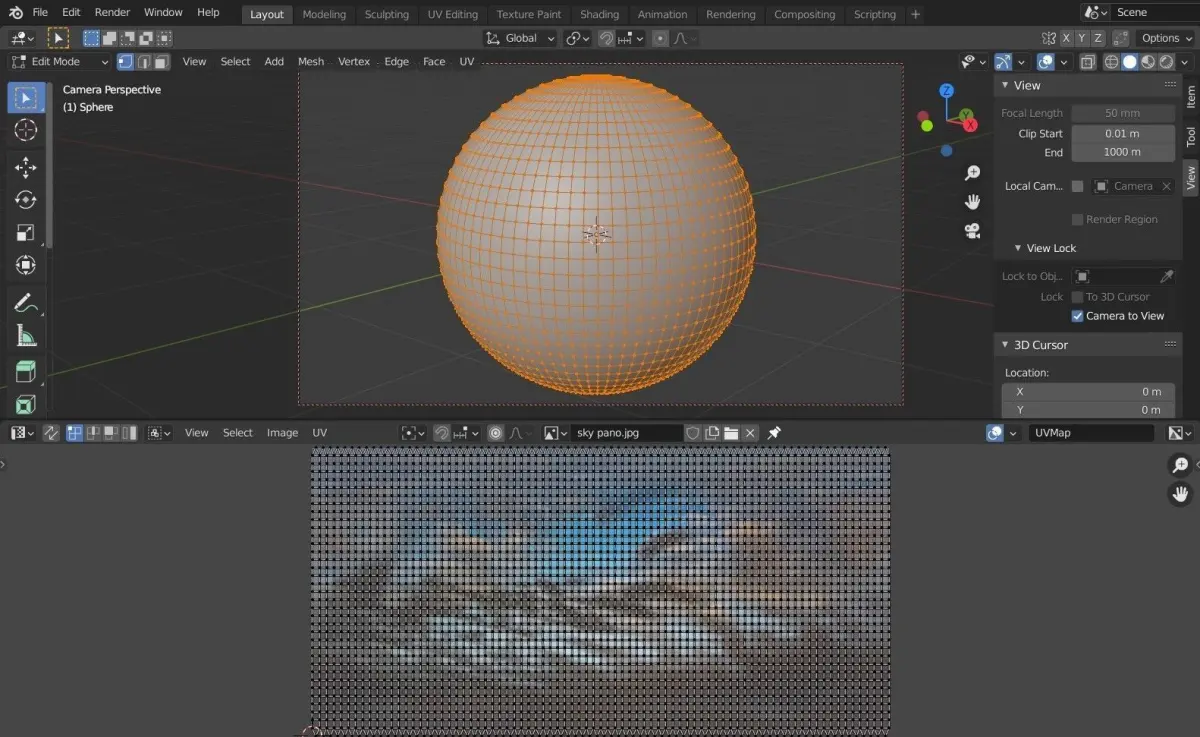Activate the Move tool
The width and height of the screenshot is (1200, 737).
[x=26, y=168]
